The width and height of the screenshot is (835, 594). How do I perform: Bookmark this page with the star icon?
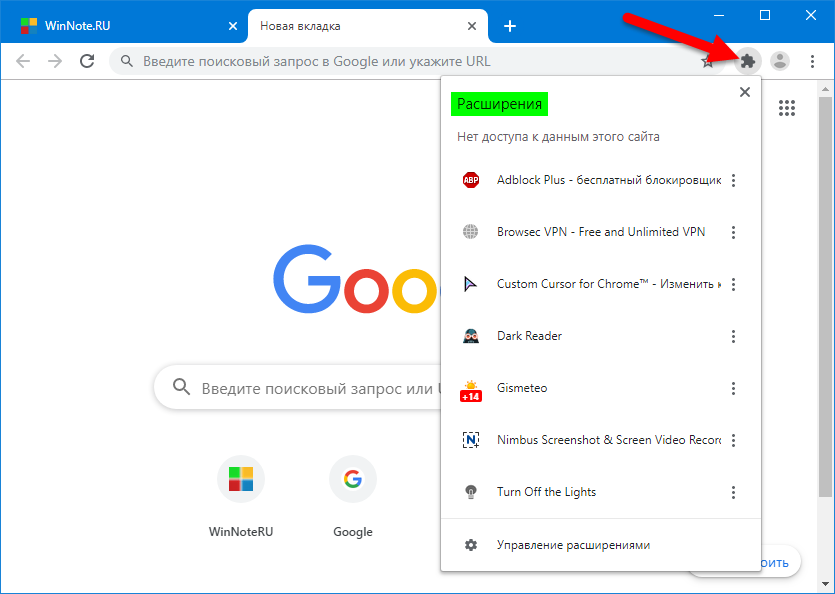click(x=707, y=62)
